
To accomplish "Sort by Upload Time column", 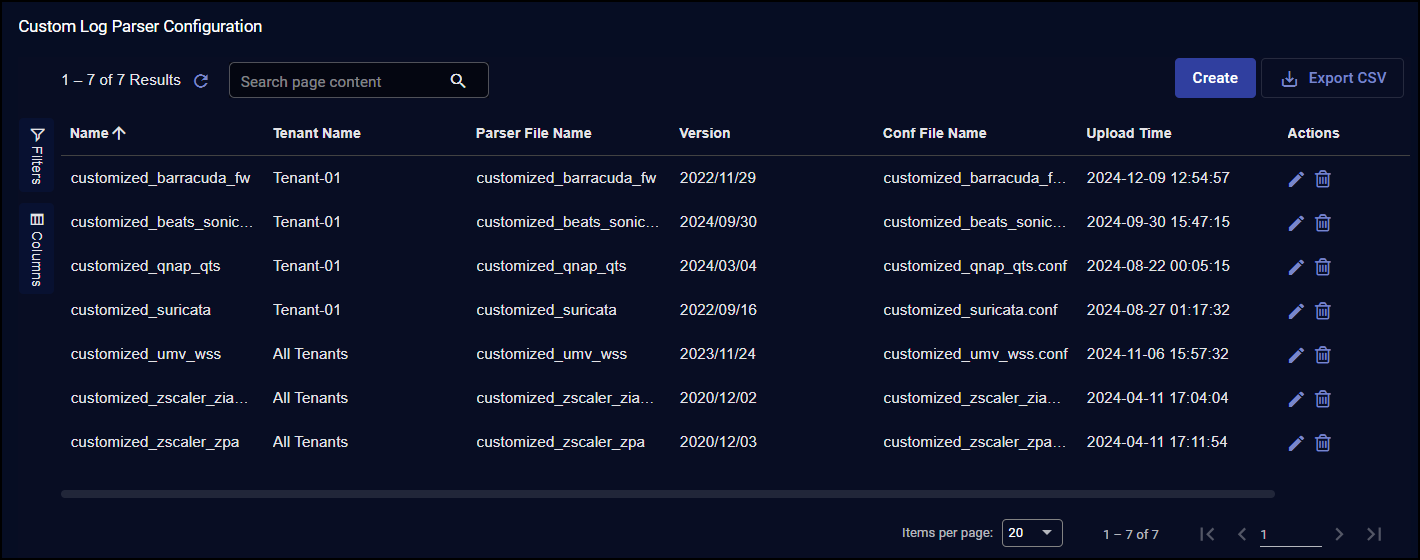I will [x=1128, y=133].
